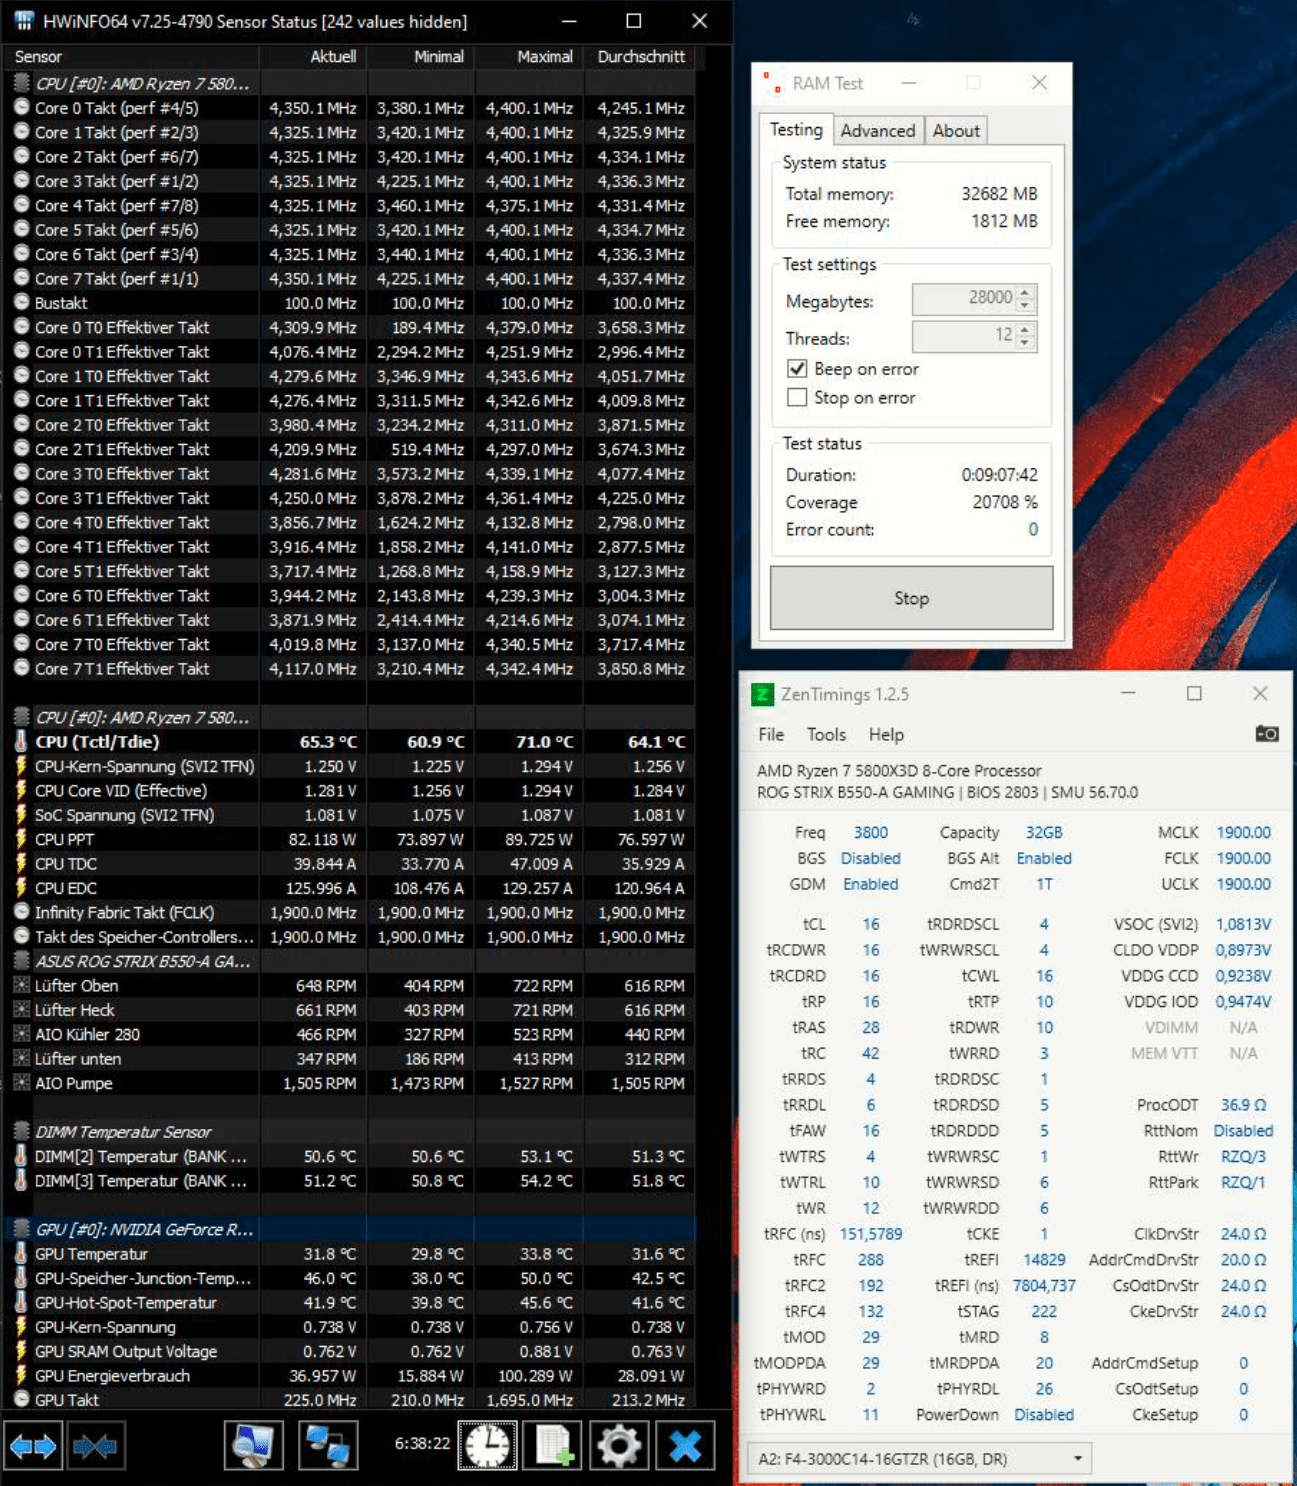Open HWiNFO sensor settings gear

(619, 1446)
